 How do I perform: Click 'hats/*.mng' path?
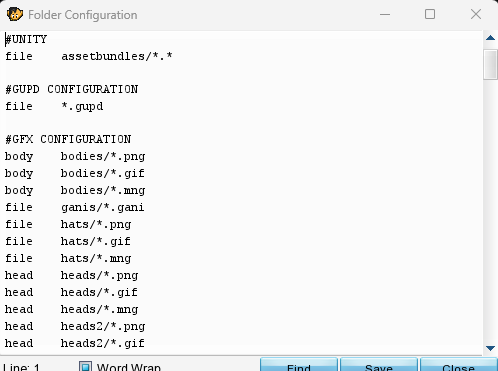point(96,259)
